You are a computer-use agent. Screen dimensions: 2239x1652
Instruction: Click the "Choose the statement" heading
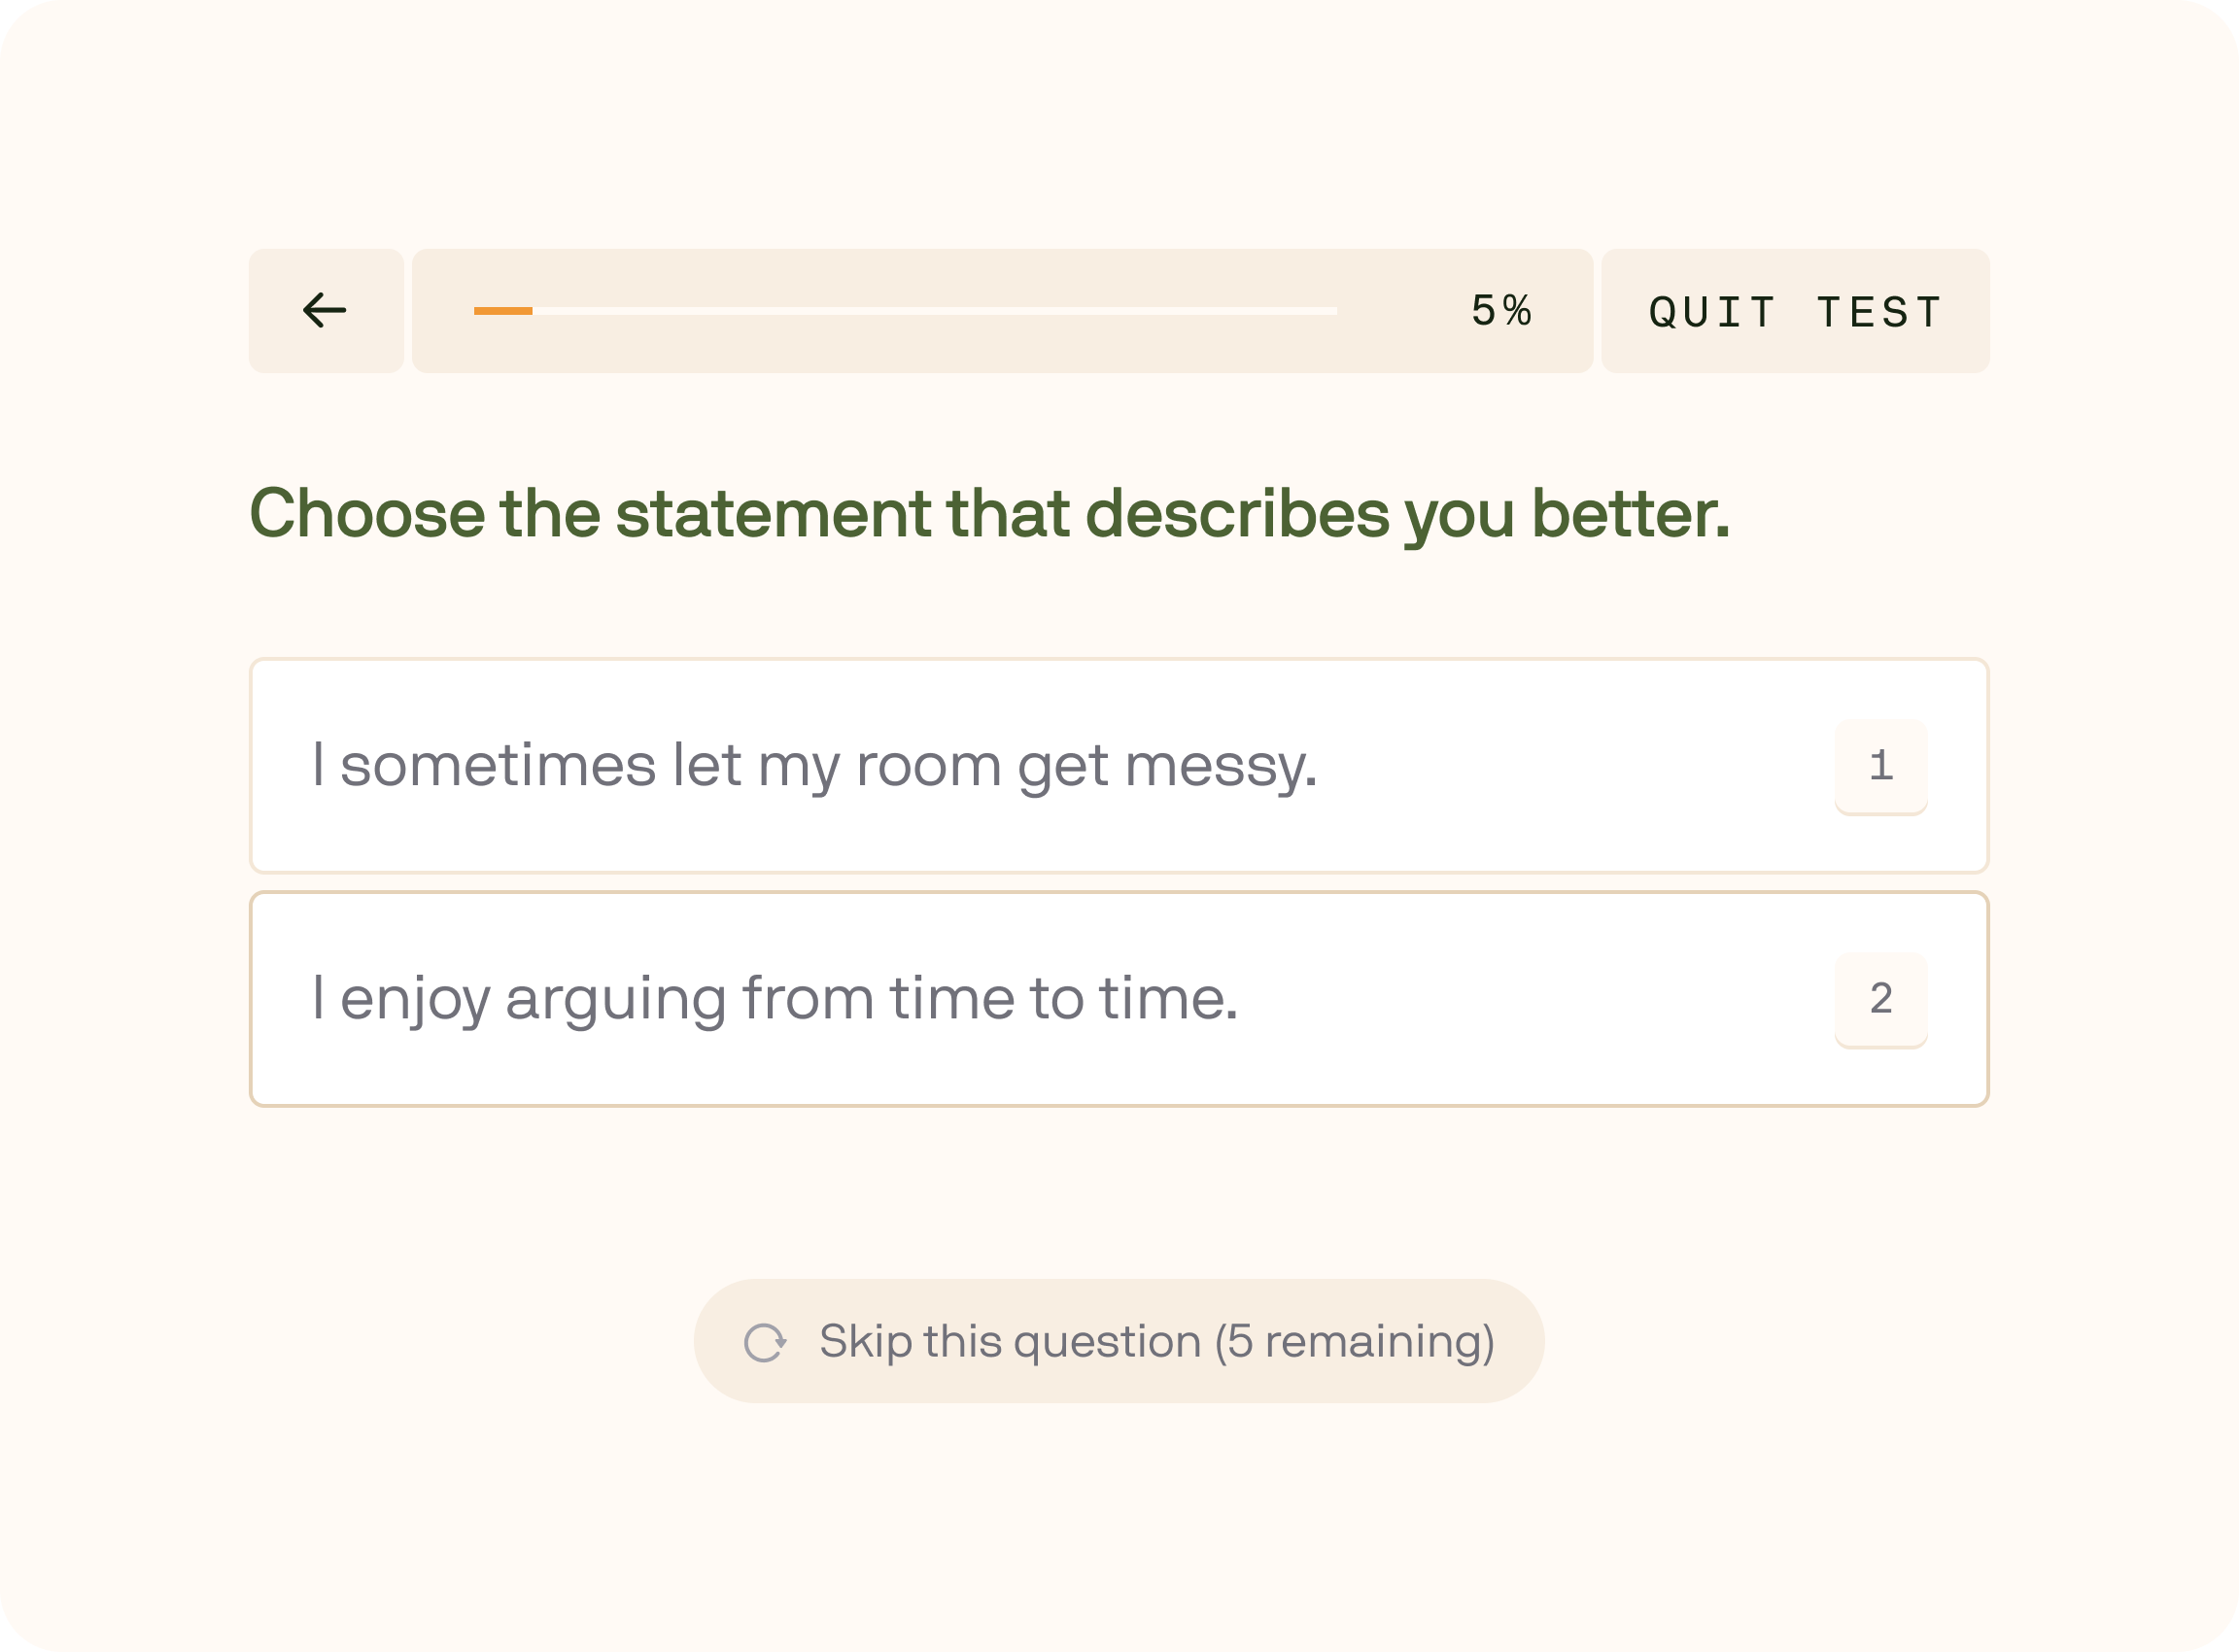pyautogui.click(x=988, y=513)
